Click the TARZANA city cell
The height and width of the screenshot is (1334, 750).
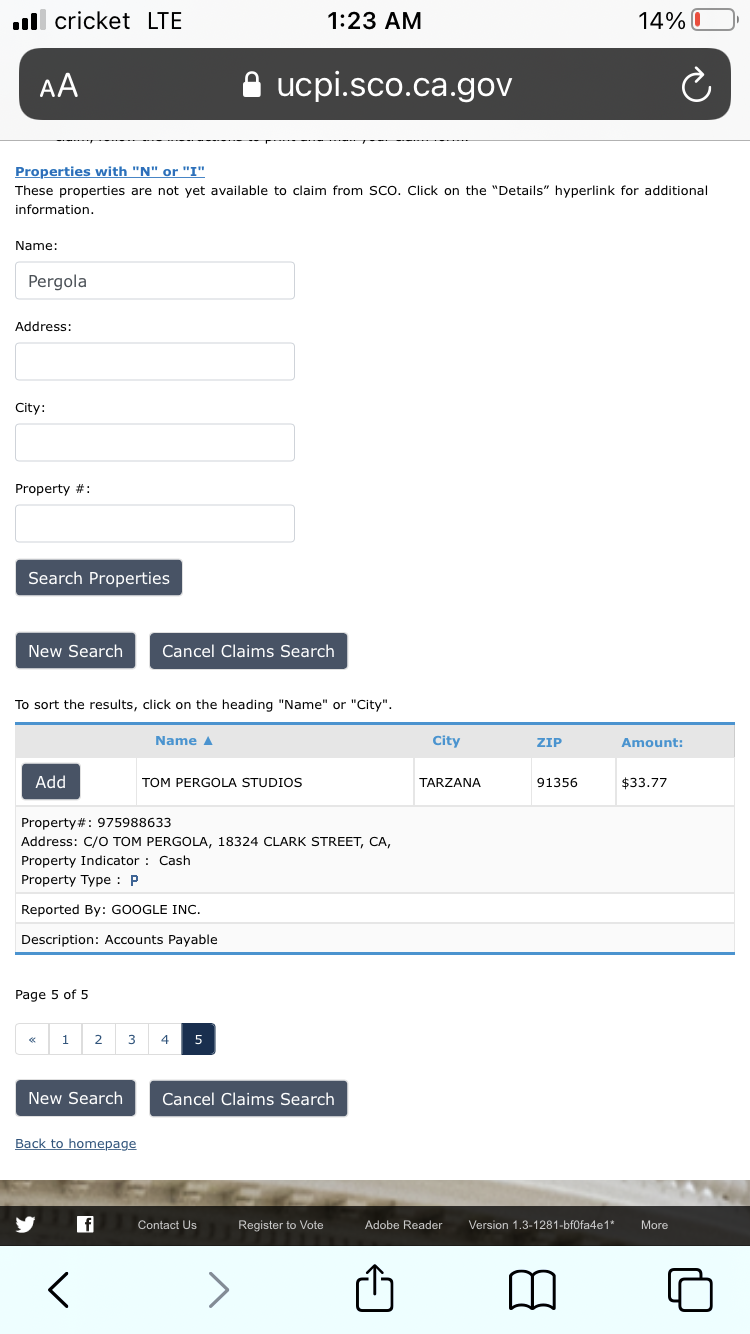pyautogui.click(x=472, y=782)
